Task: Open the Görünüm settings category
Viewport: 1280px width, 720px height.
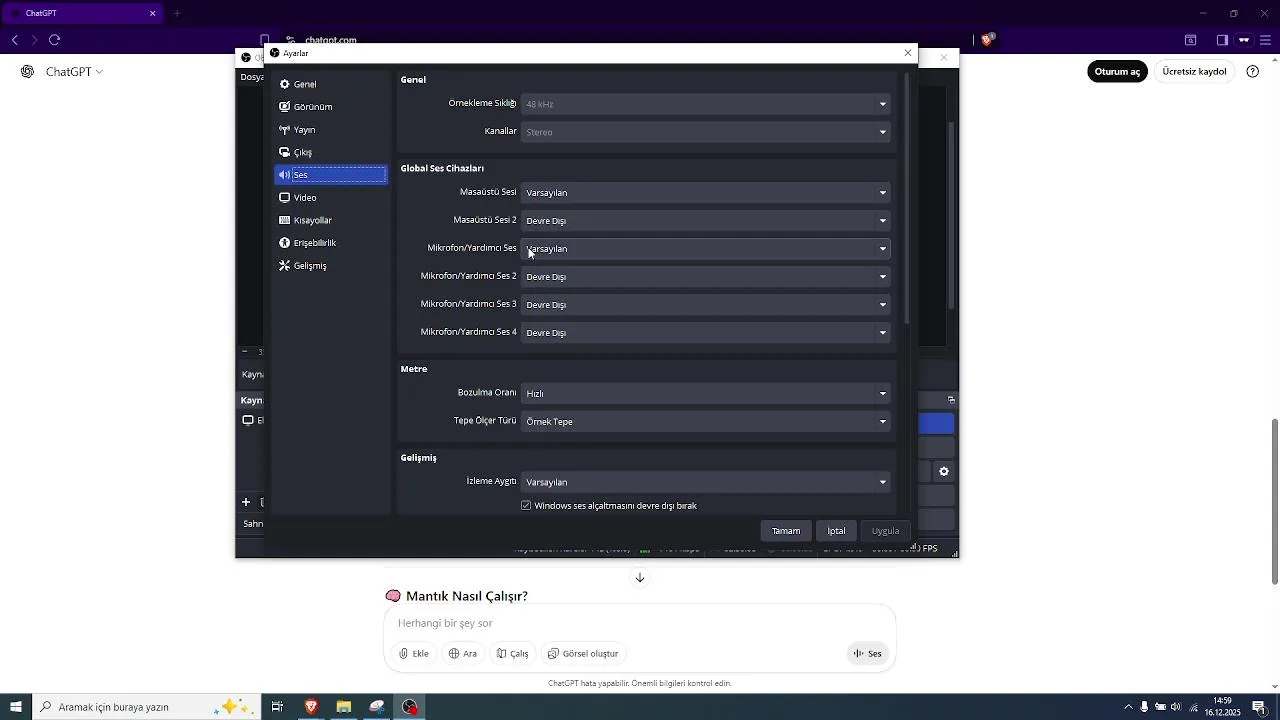Action: 331,107
